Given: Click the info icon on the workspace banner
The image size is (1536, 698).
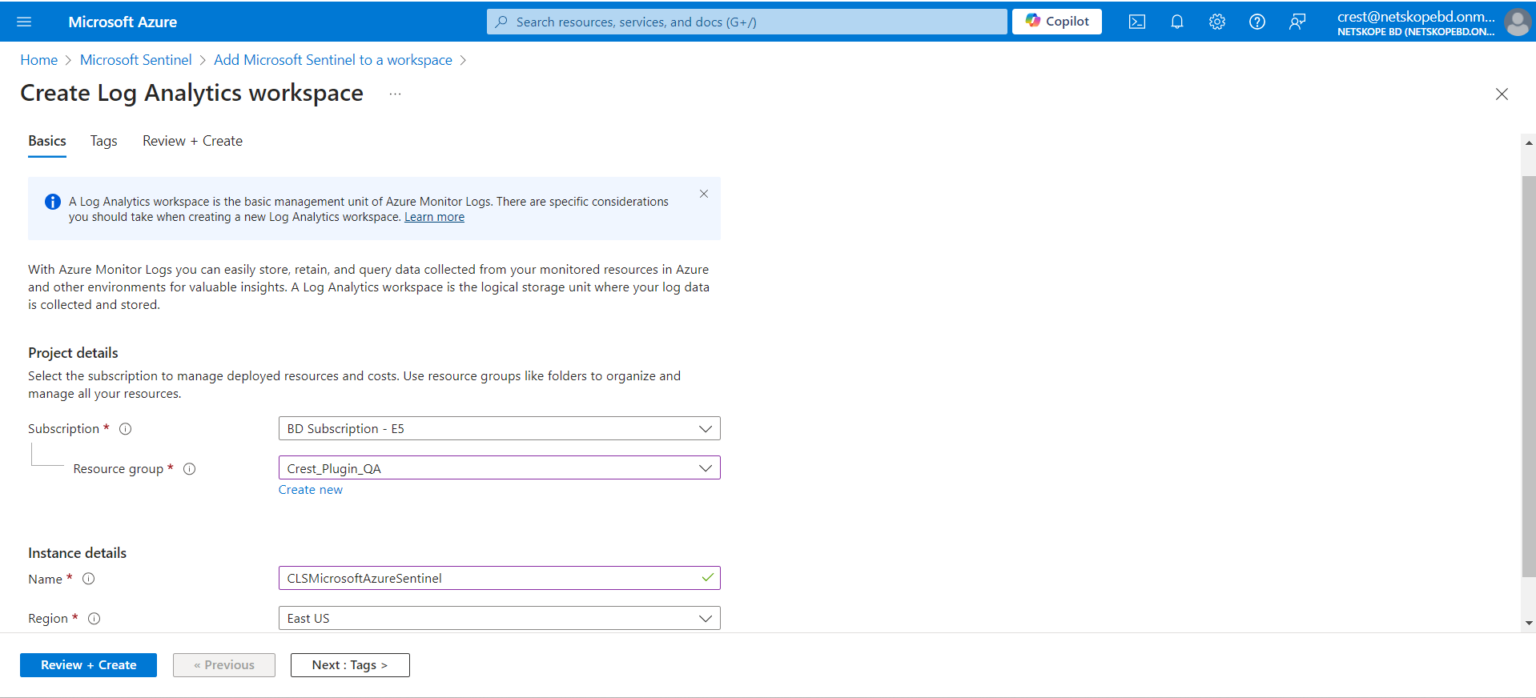Looking at the screenshot, I should [x=52, y=201].
